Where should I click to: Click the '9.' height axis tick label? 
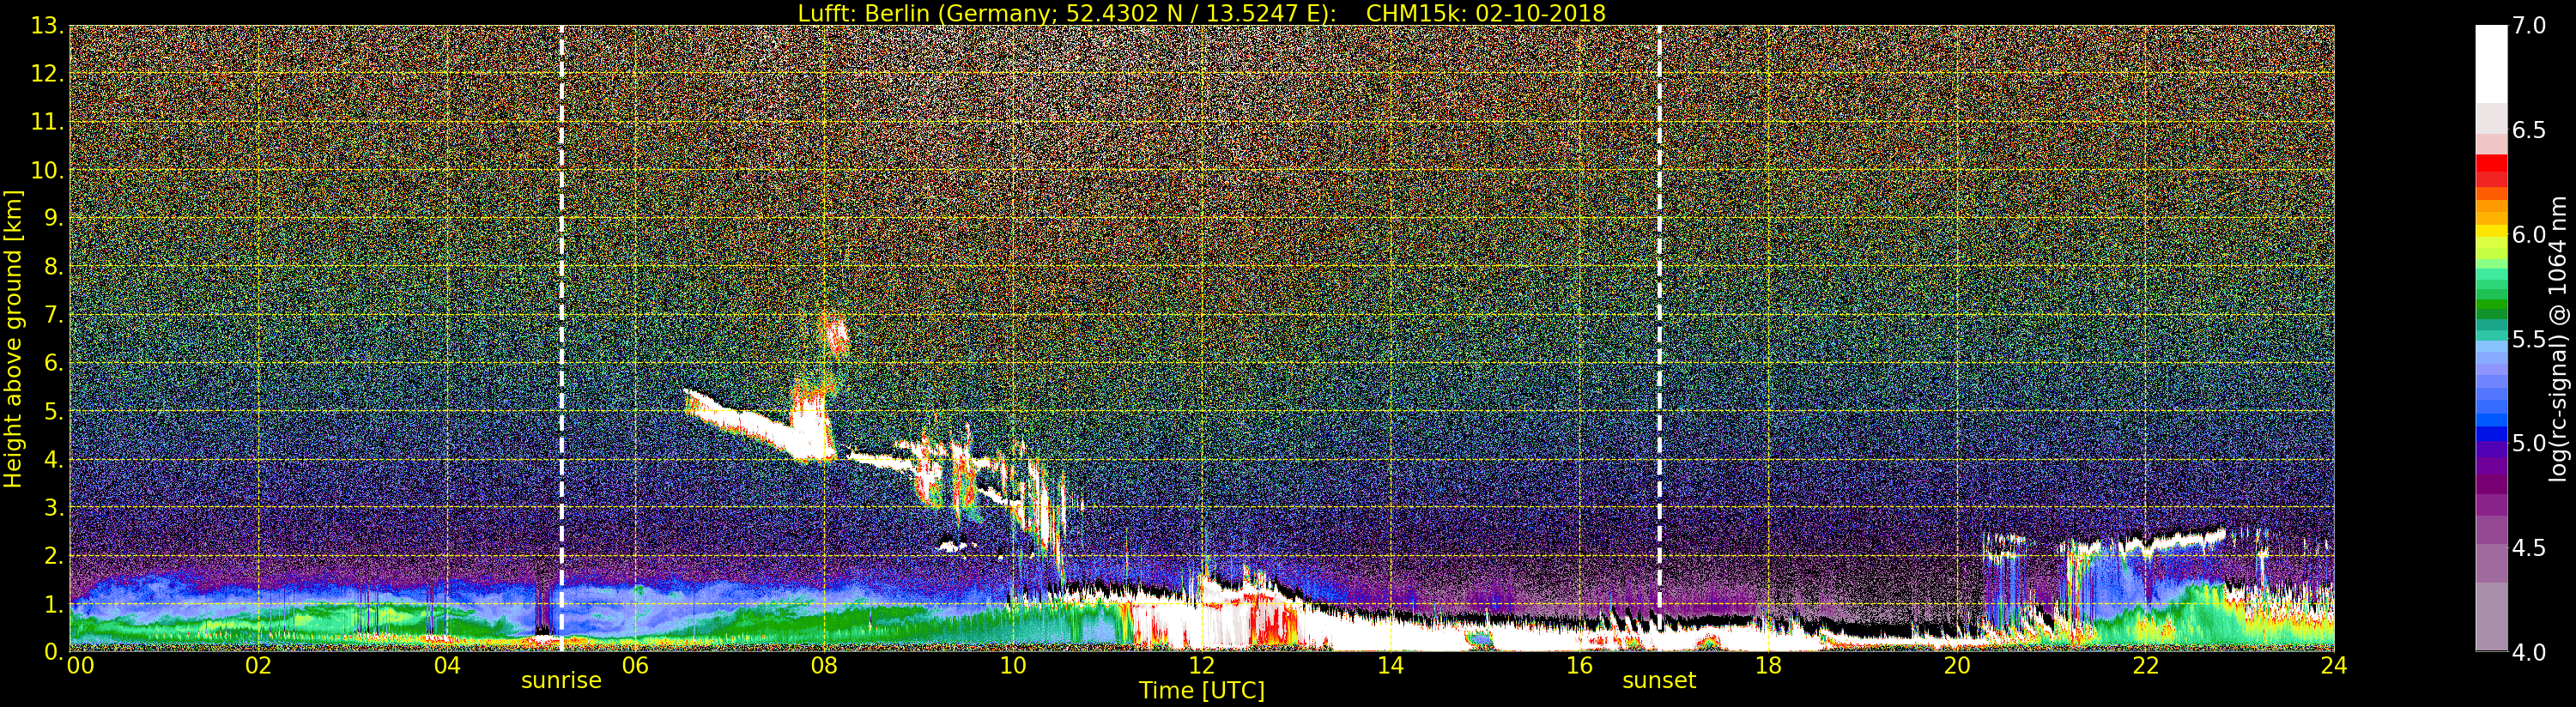(54, 218)
